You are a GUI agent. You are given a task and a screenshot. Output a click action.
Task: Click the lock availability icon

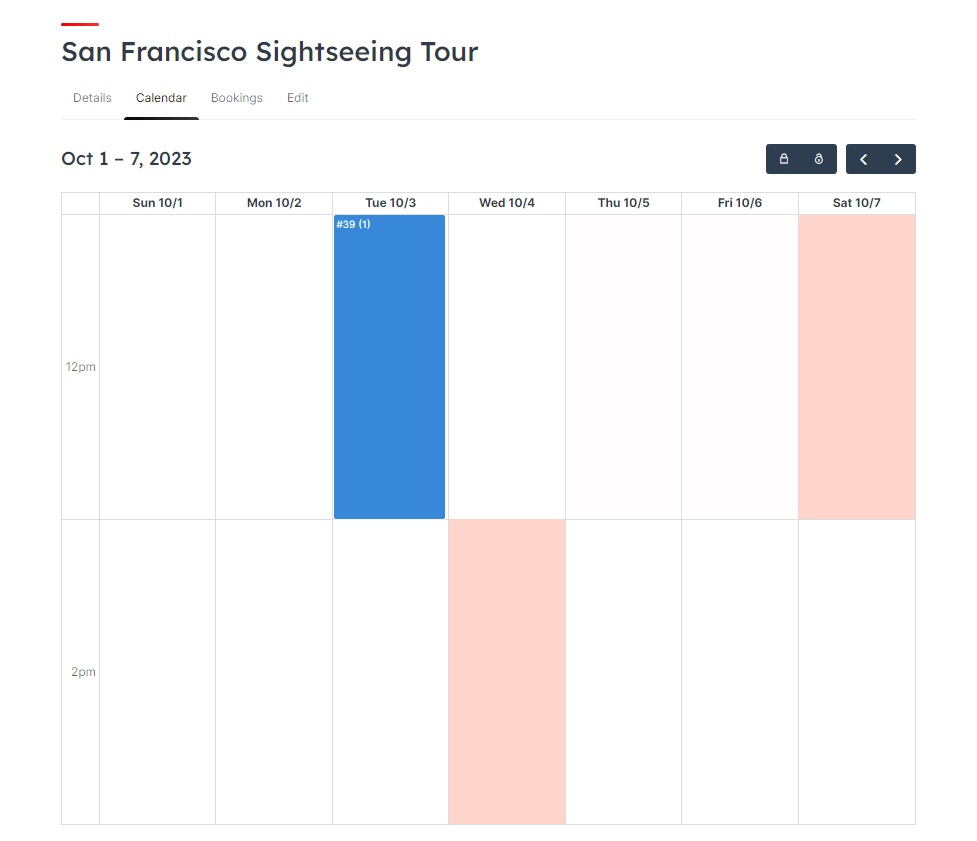click(784, 159)
